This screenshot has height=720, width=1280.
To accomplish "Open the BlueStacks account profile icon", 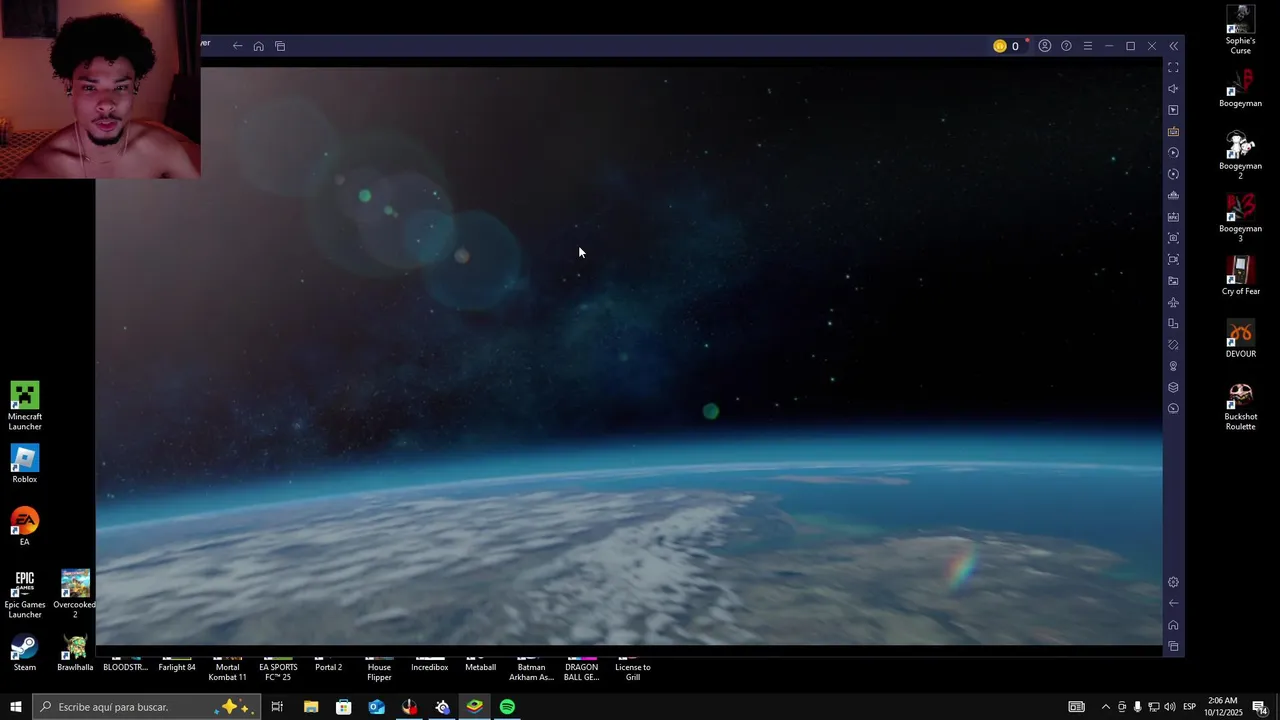I will [x=1045, y=46].
